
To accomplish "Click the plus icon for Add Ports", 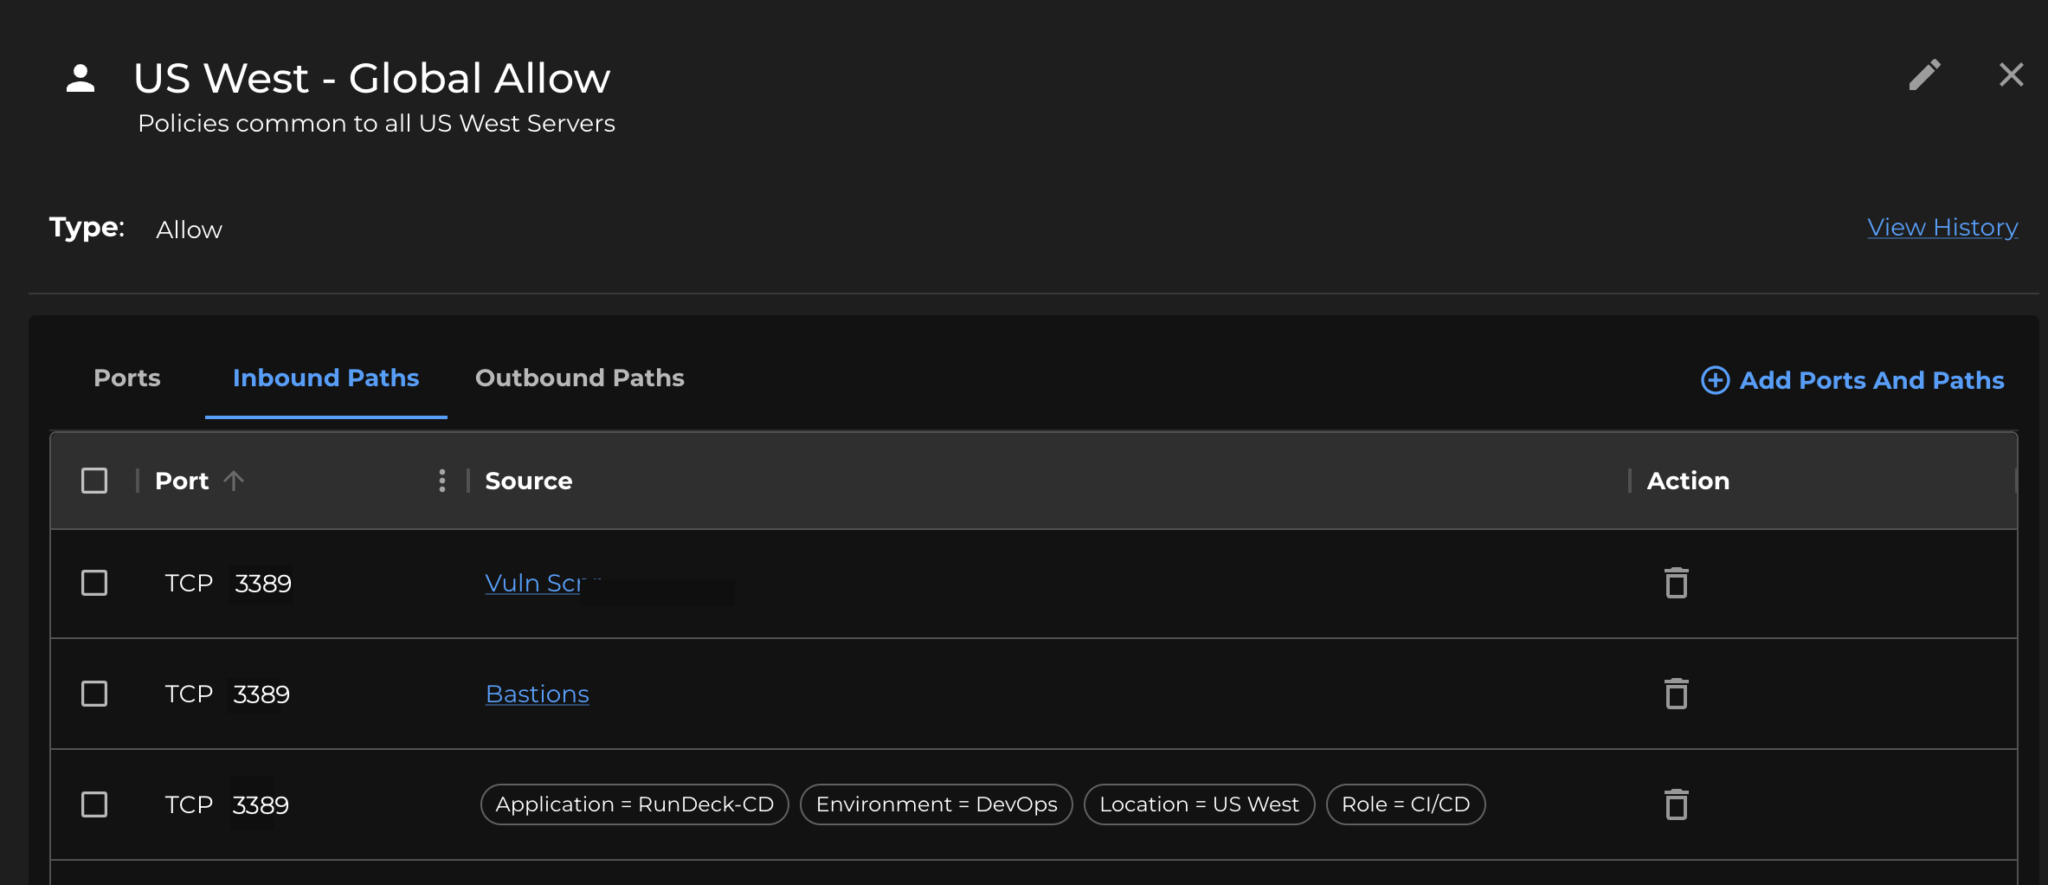I will 1715,380.
